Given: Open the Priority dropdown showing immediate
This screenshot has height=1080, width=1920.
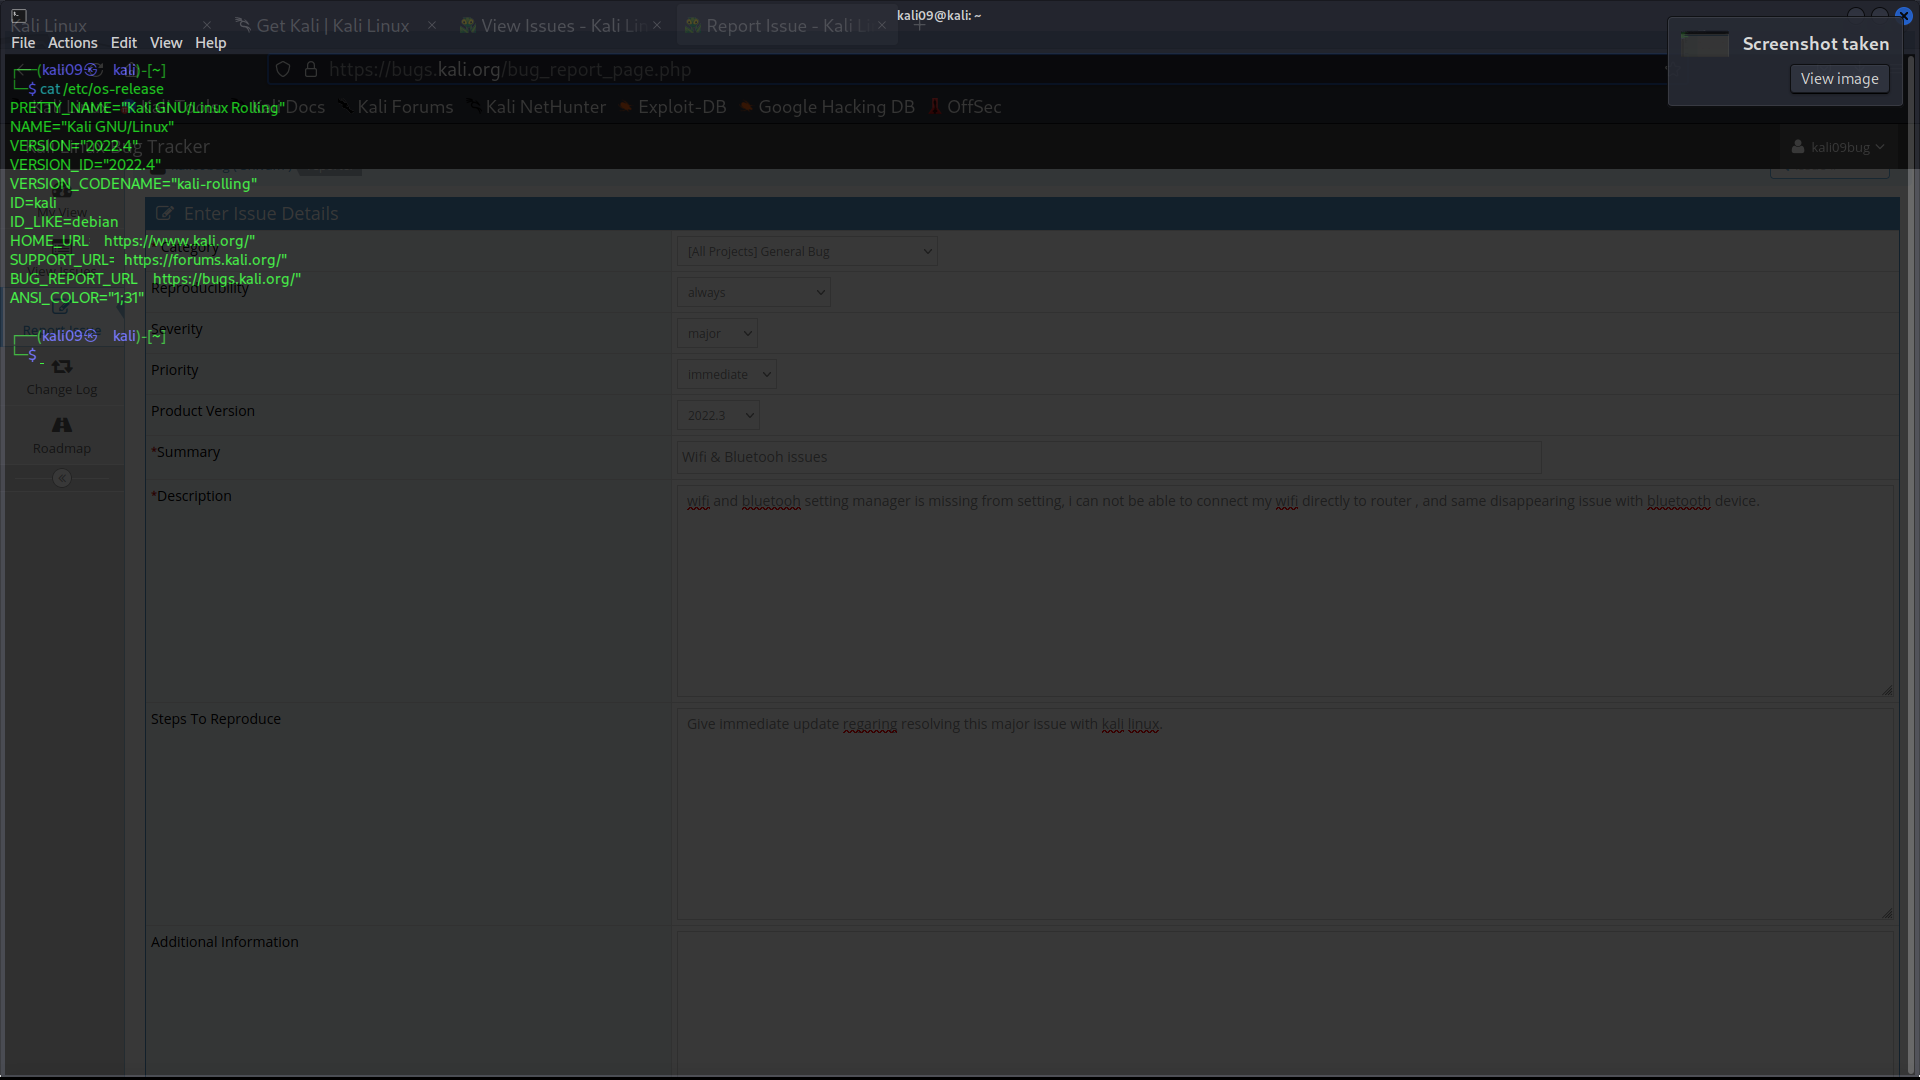Looking at the screenshot, I should coord(726,375).
